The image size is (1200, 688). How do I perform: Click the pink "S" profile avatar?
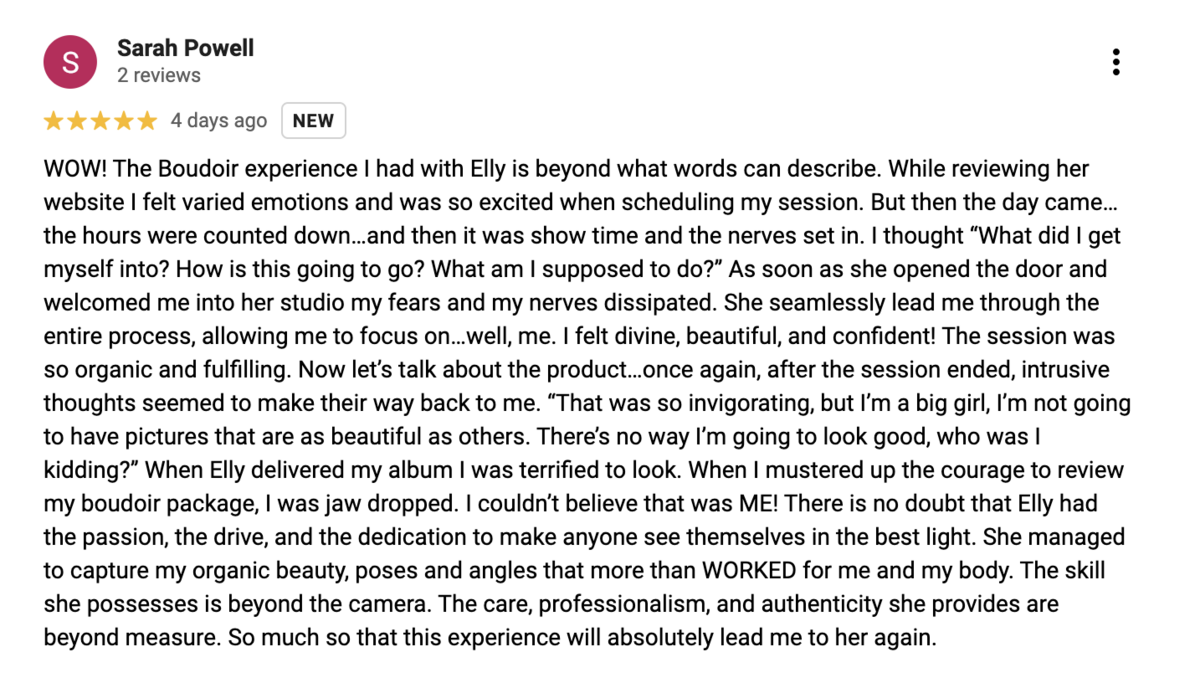tap(70, 62)
